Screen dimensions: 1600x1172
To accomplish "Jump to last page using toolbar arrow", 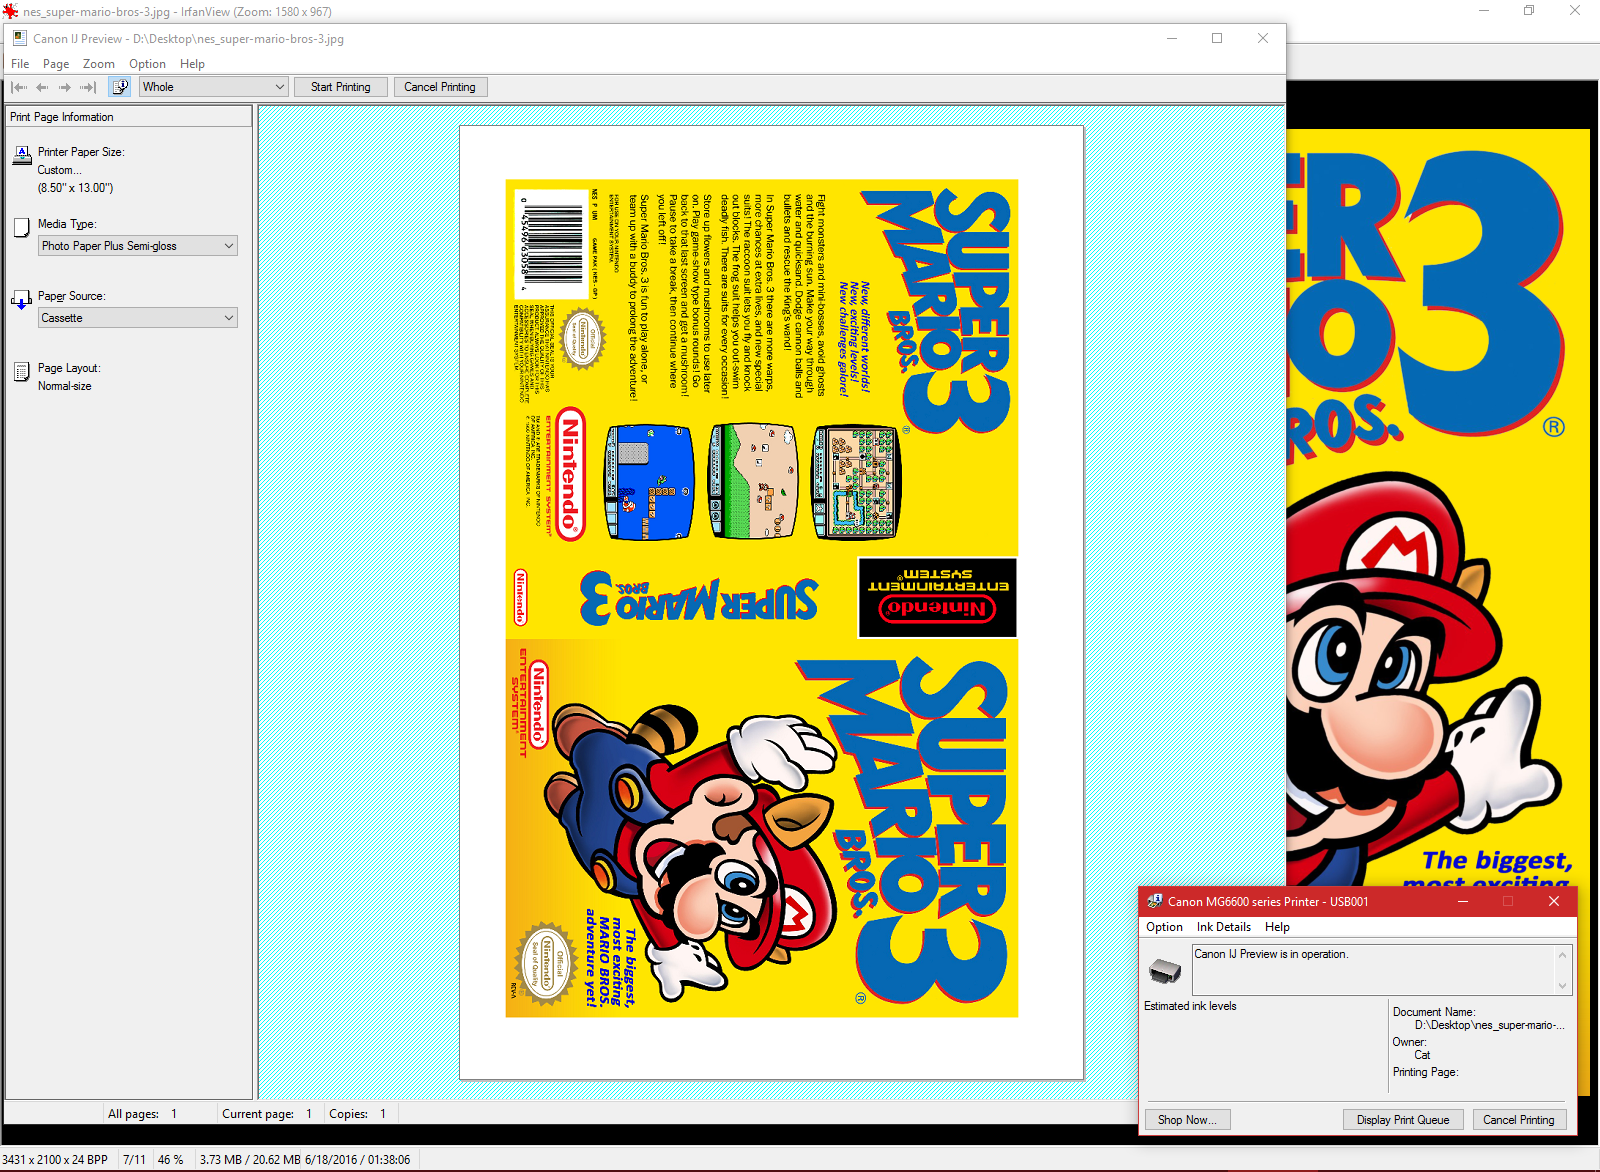I will pyautogui.click(x=88, y=87).
